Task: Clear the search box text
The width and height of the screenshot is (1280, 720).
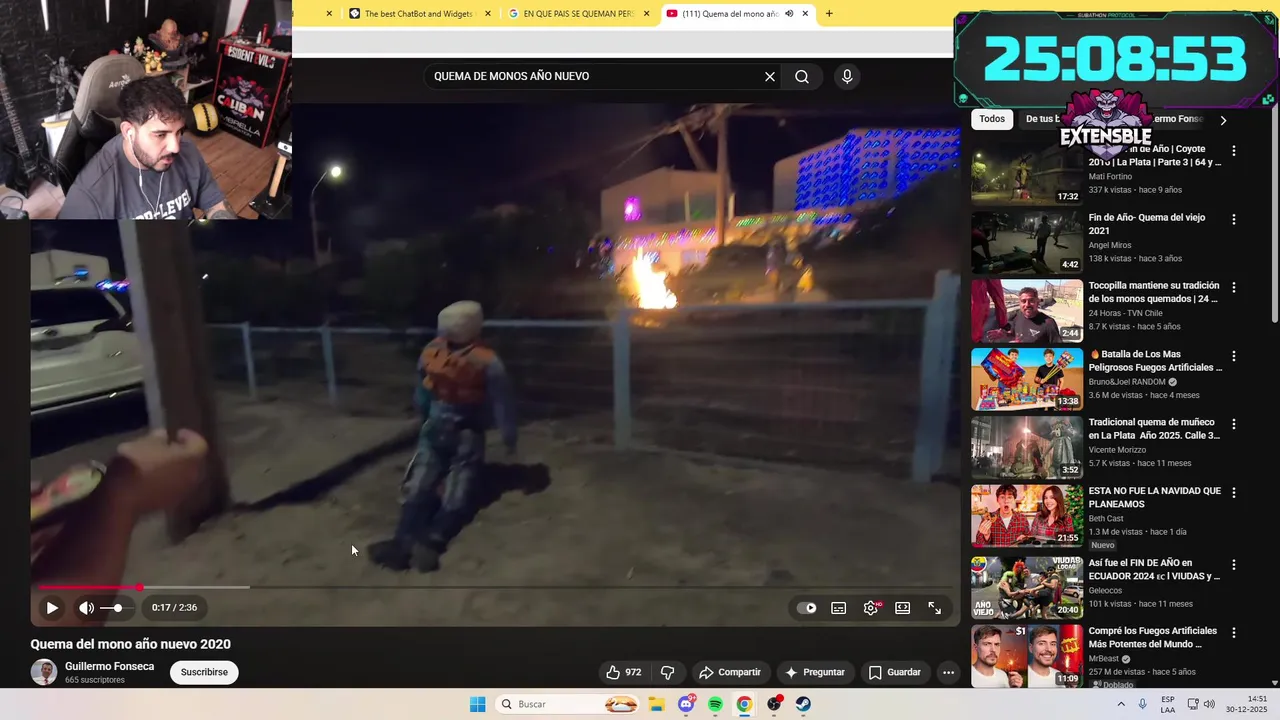Action: coord(770,76)
